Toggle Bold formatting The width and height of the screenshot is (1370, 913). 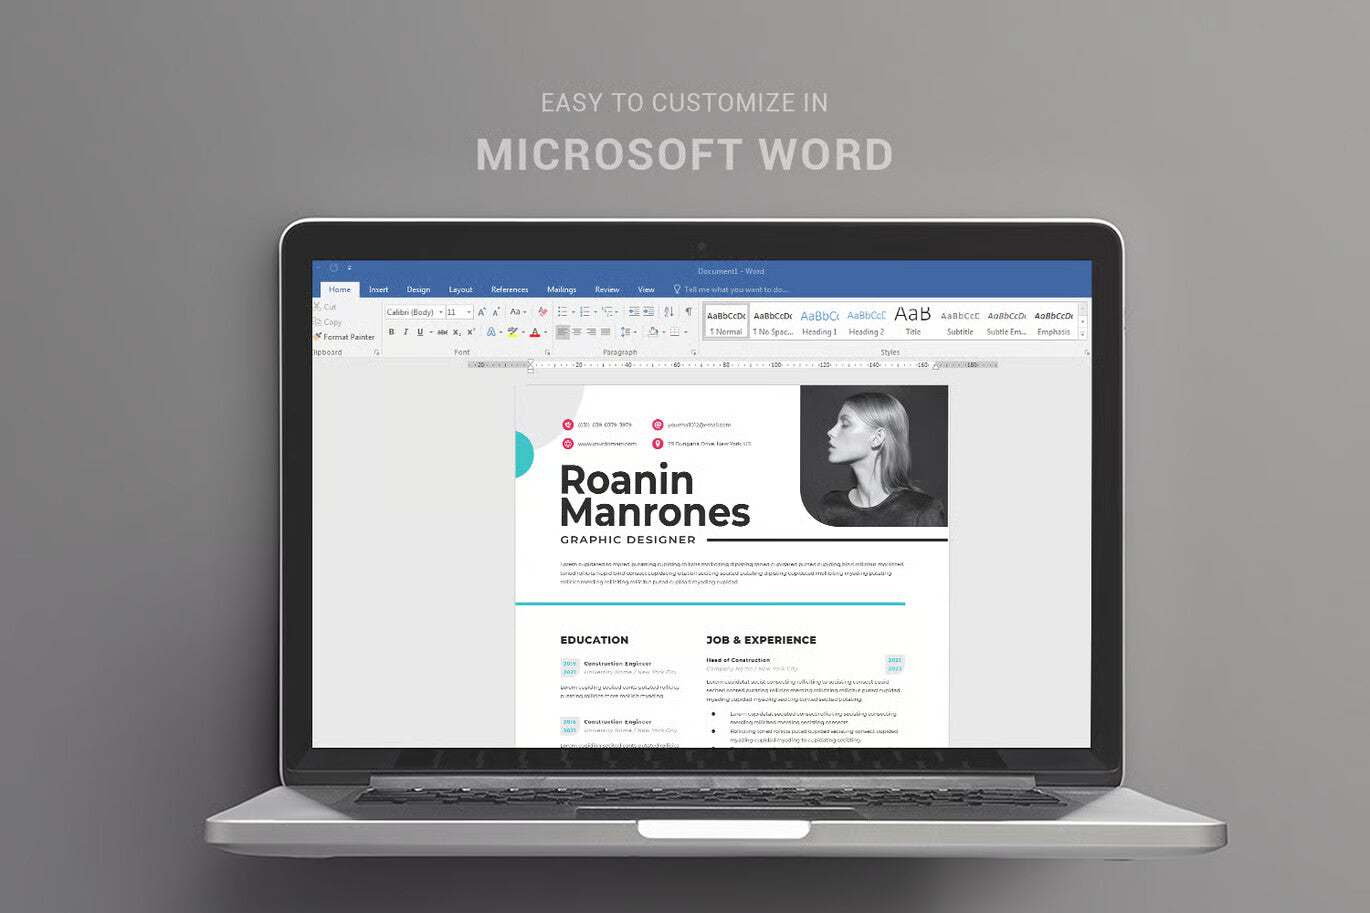391,332
